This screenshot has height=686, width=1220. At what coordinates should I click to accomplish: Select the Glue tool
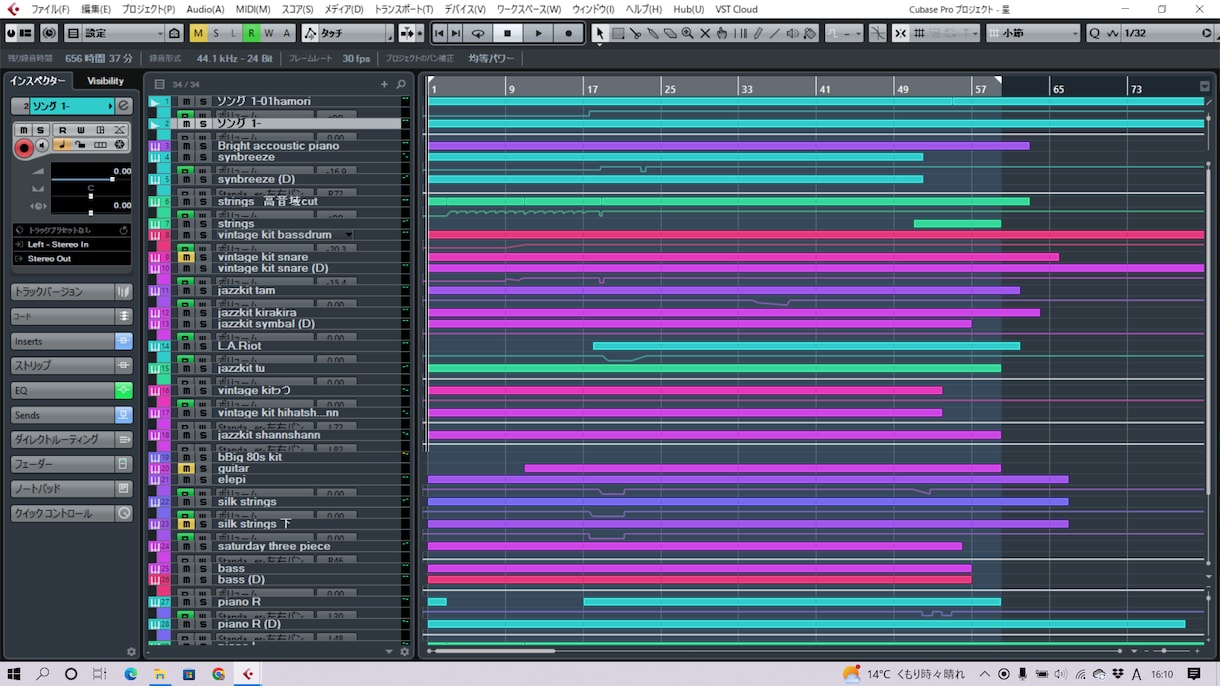point(652,33)
